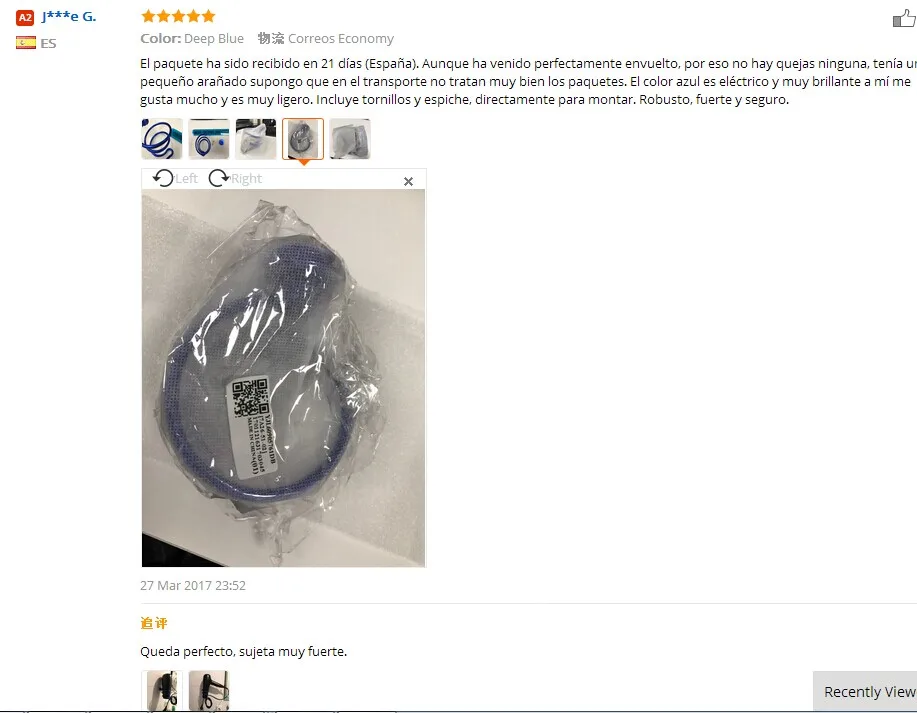Viewport: 917px width, 713px height.
Task: Click the Spain flag icon
Action: [26, 43]
